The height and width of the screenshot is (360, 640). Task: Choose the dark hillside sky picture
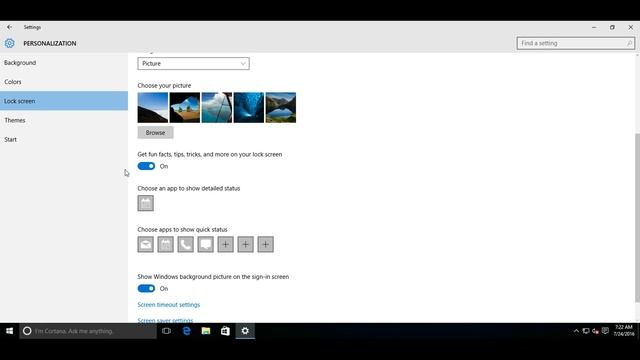point(153,108)
